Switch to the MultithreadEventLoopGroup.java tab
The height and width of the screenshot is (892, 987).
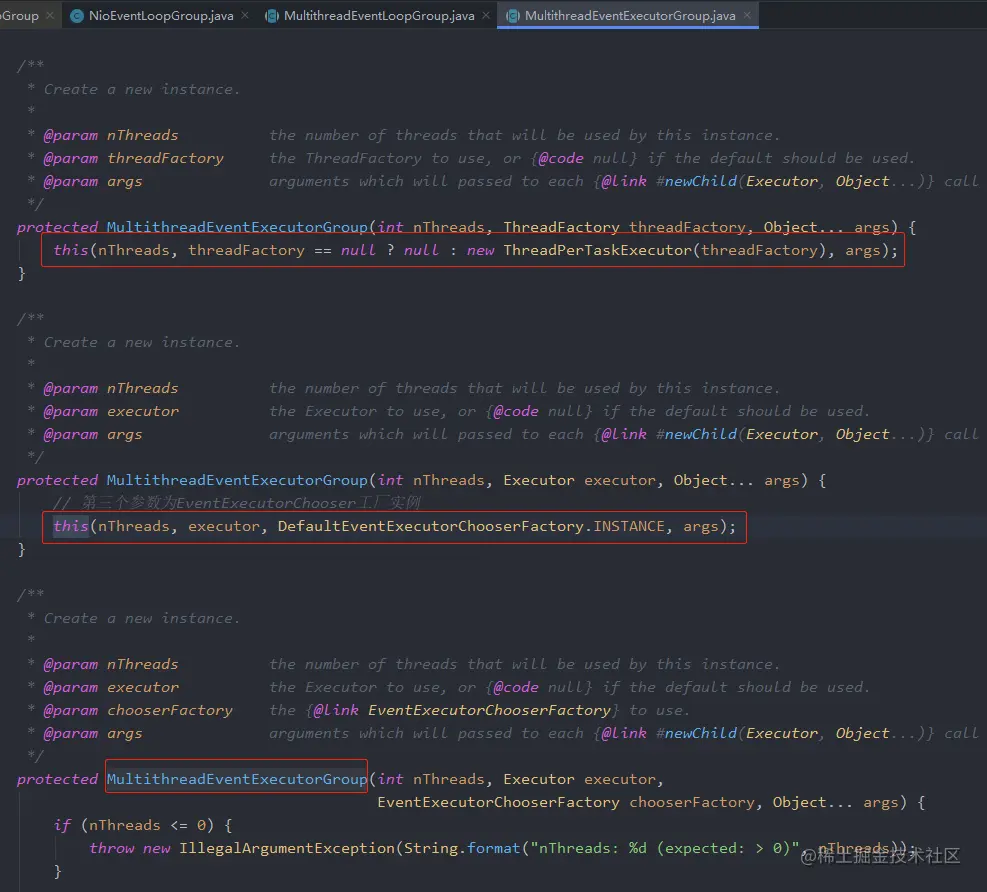coord(379,16)
